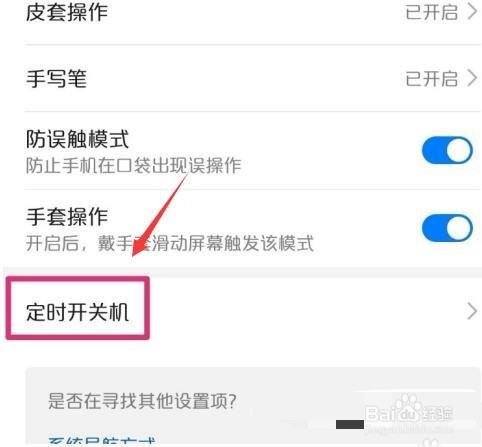Turn off the 防误触模式 switch
The width and height of the screenshot is (482, 447).
(x=447, y=150)
